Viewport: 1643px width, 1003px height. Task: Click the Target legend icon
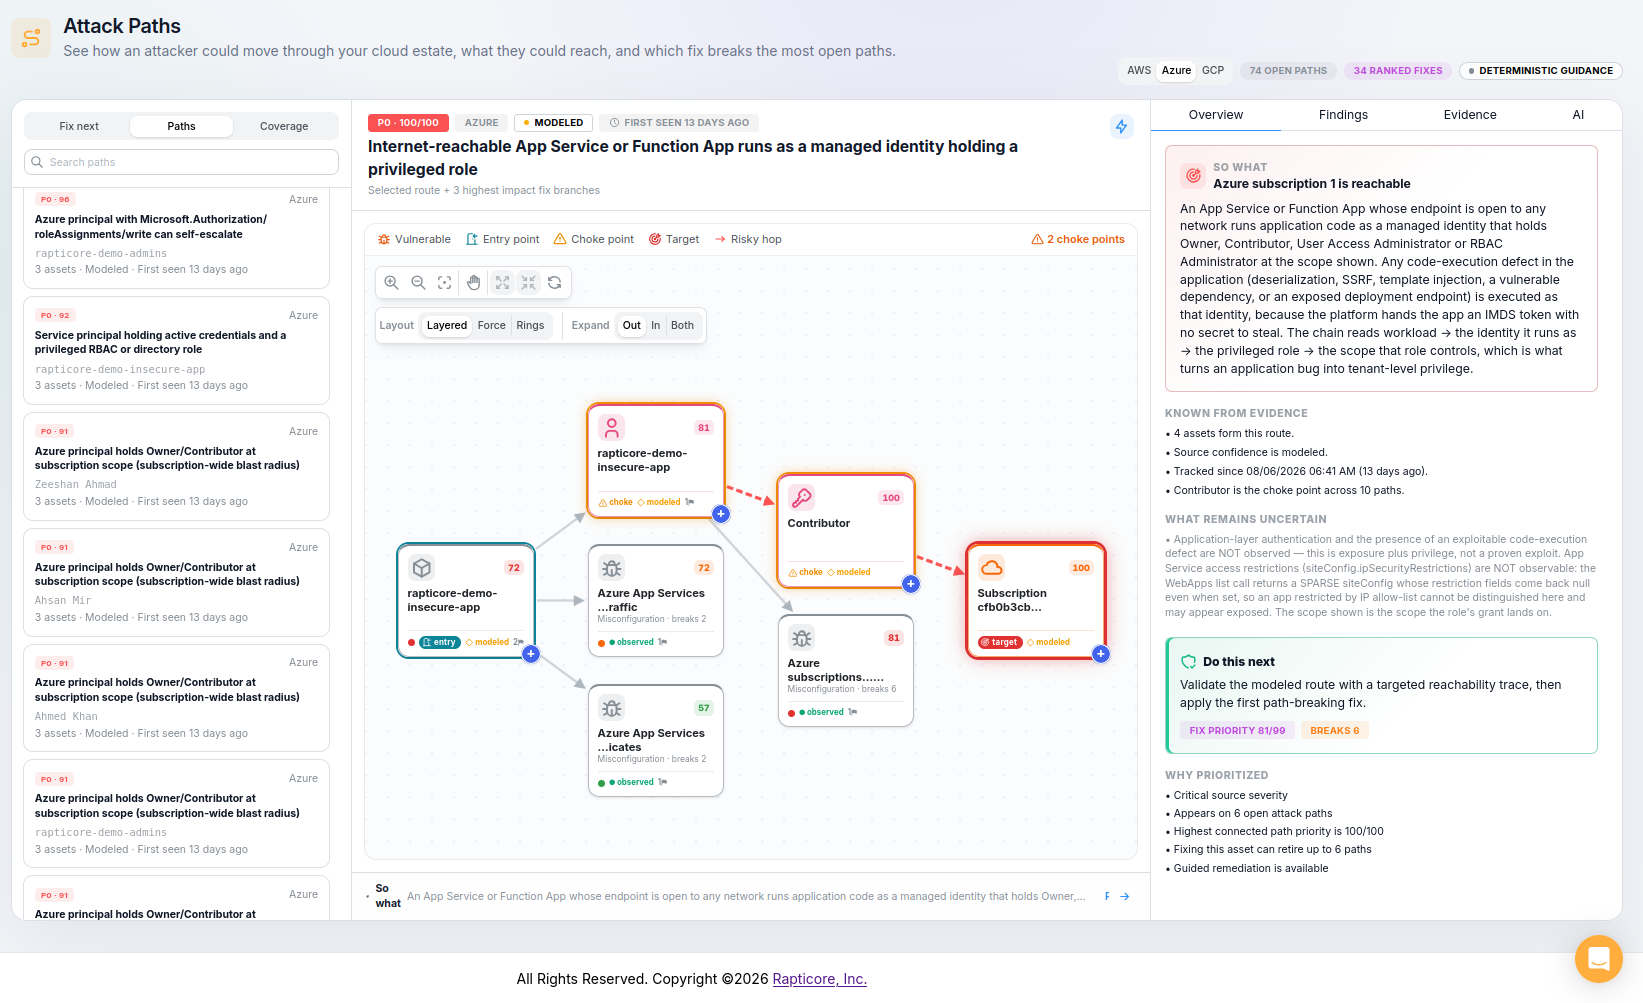(x=655, y=240)
